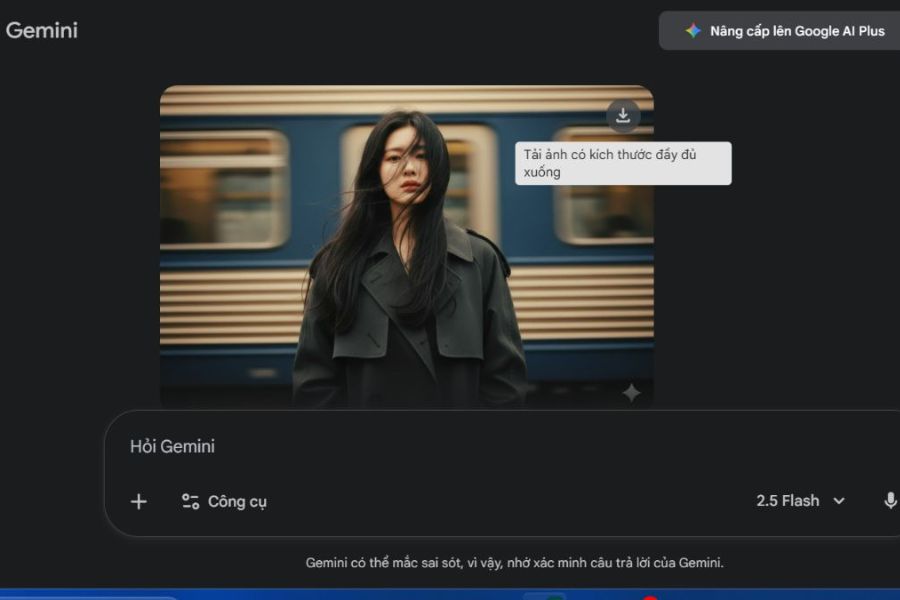Click the plus icon to add files

(x=139, y=502)
